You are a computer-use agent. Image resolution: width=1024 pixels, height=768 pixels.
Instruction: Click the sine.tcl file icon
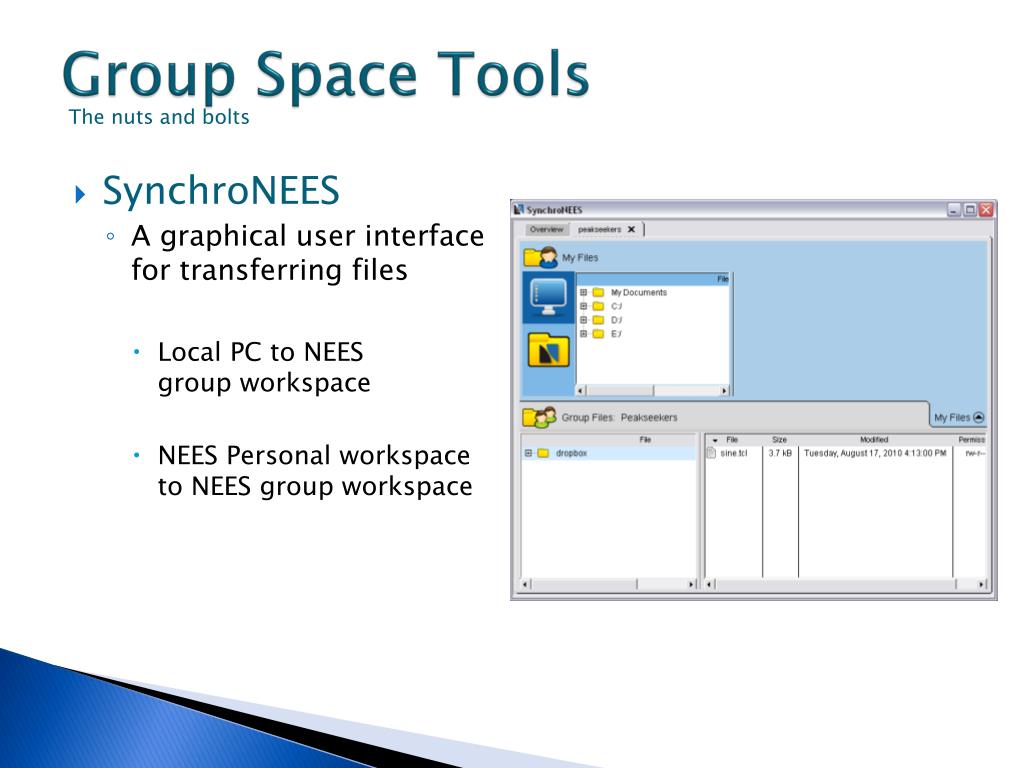(712, 453)
